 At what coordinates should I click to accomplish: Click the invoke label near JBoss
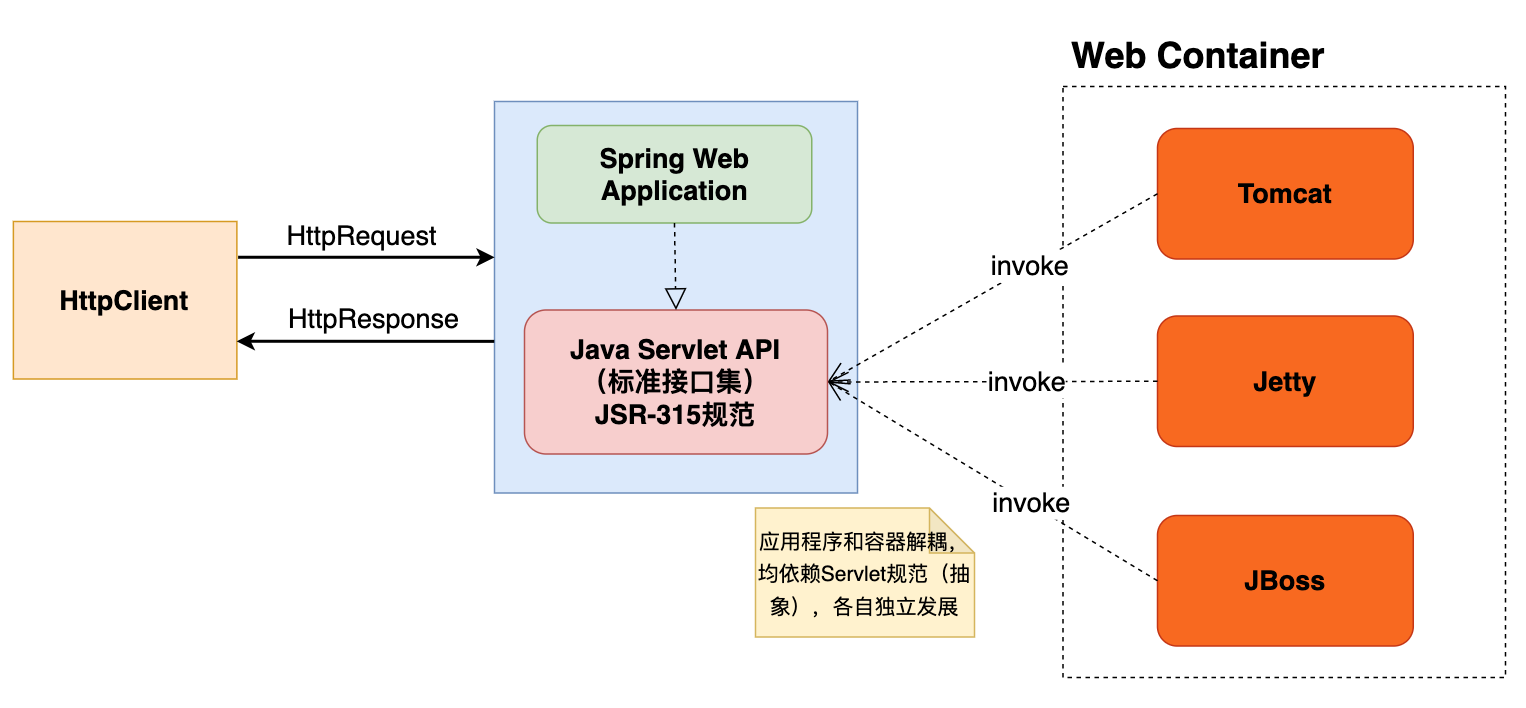(1030, 503)
